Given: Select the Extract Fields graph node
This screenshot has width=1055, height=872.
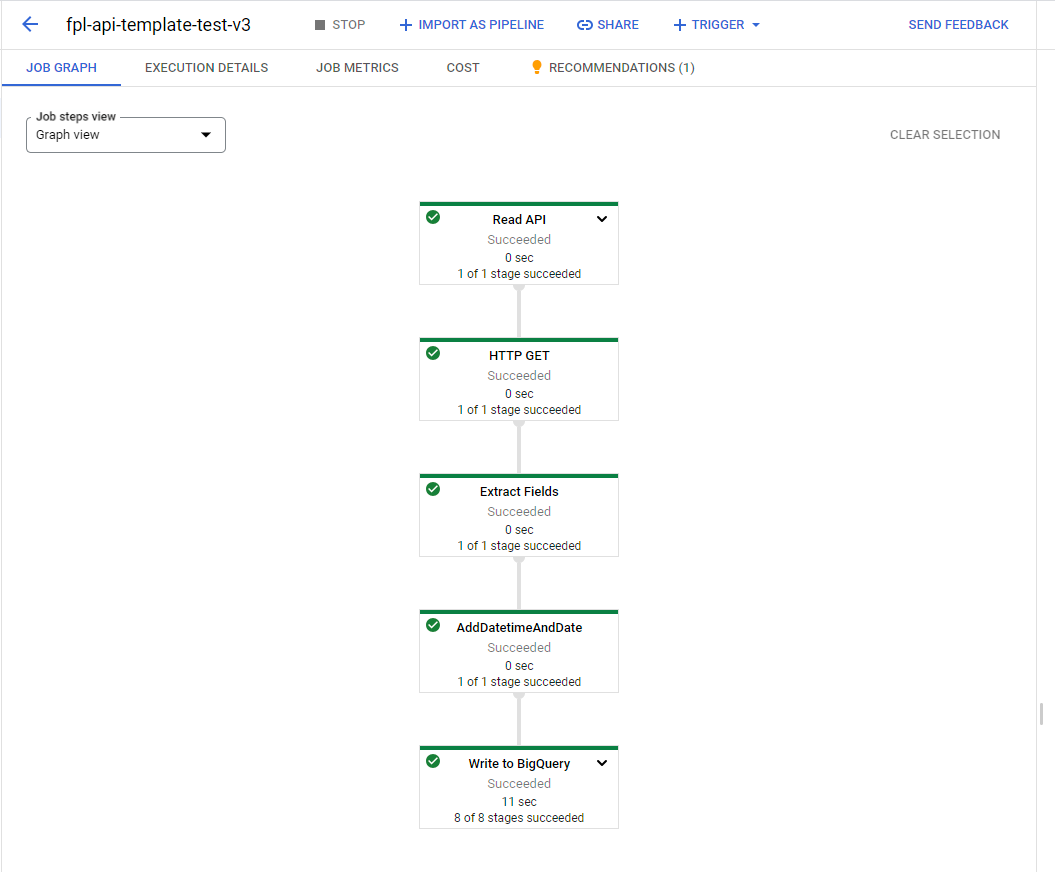Looking at the screenshot, I should (x=519, y=515).
